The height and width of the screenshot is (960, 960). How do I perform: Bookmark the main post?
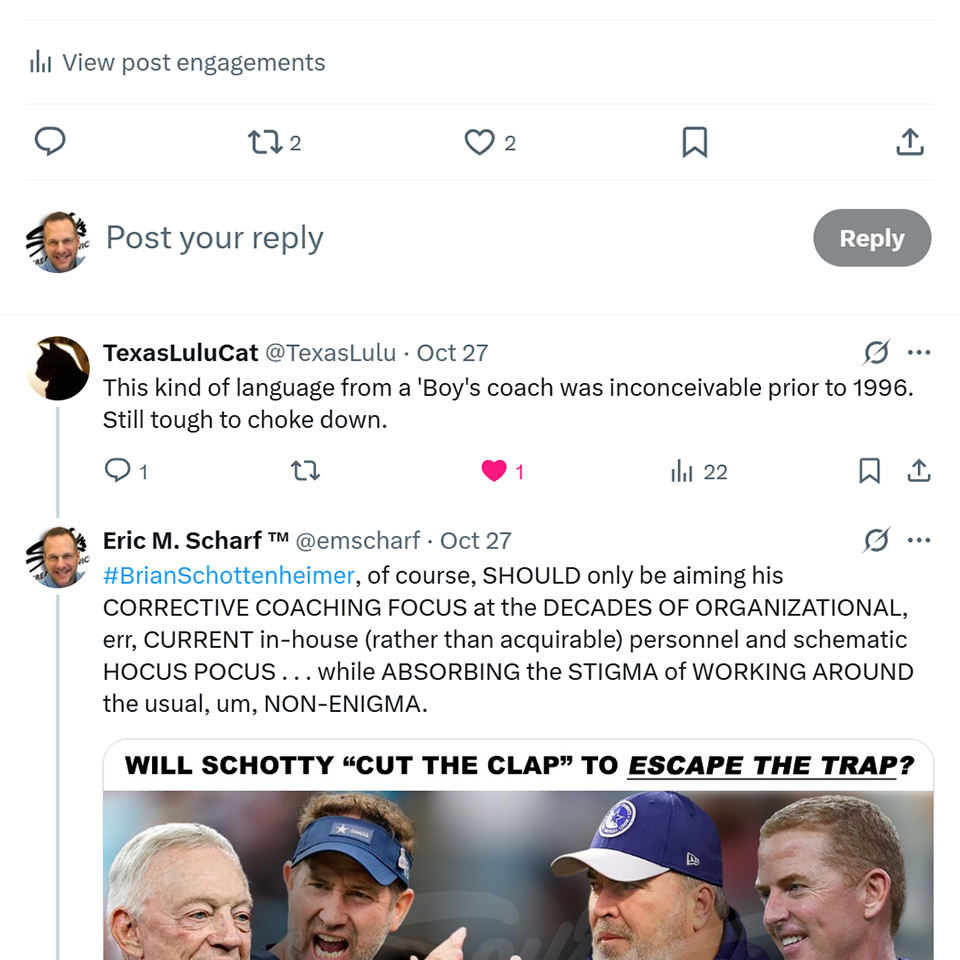coord(694,143)
